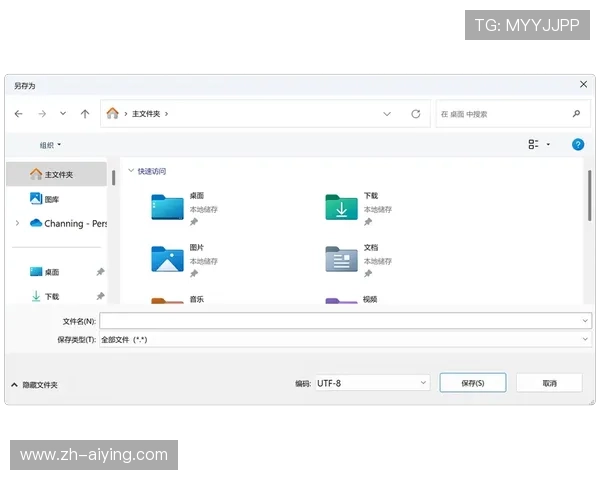Viewport: 600px width, 480px height.
Task: Open the view layout options menu
Action: point(539,145)
